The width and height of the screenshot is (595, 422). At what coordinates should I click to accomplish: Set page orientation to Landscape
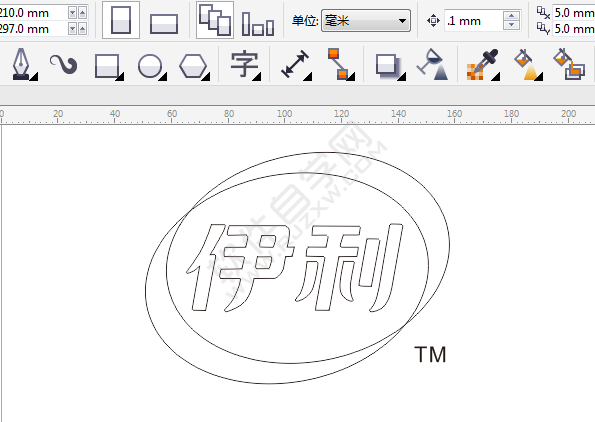pos(164,24)
